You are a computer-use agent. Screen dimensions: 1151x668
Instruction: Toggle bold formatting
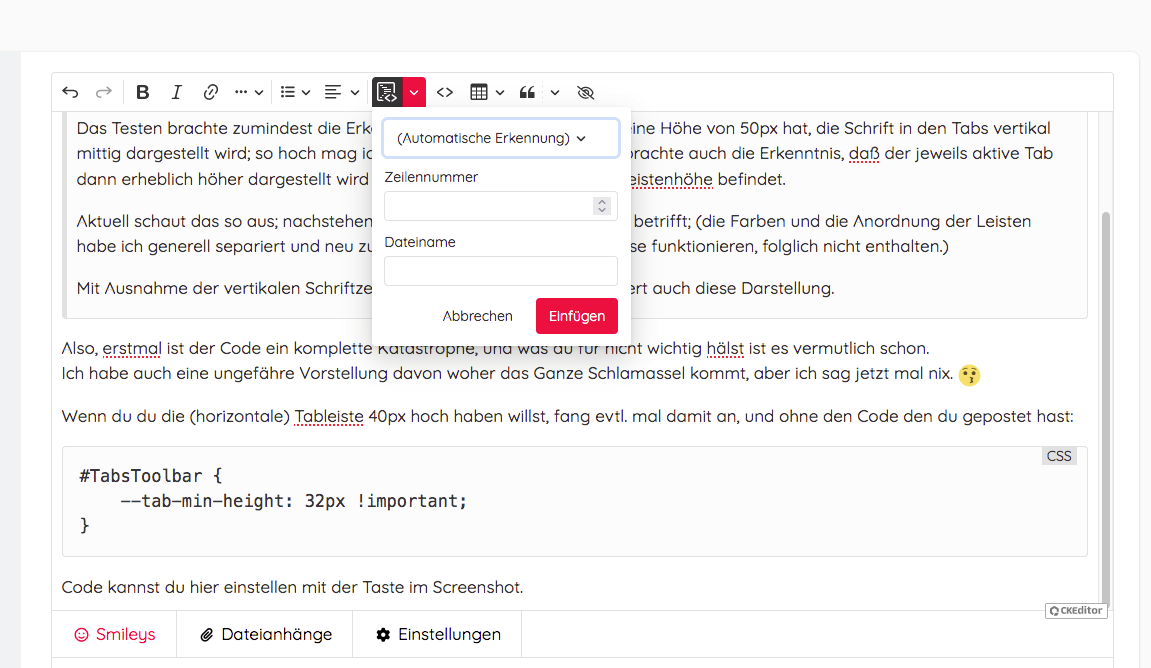point(142,92)
